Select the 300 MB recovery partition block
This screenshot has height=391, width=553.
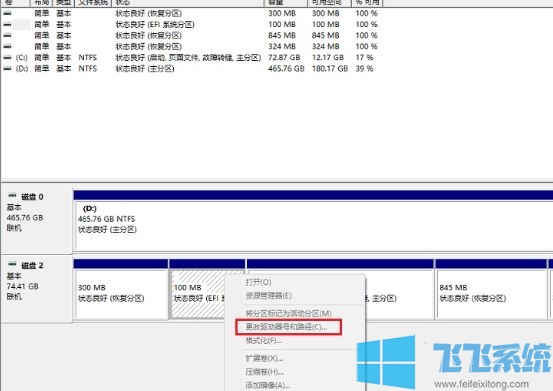tap(121, 294)
